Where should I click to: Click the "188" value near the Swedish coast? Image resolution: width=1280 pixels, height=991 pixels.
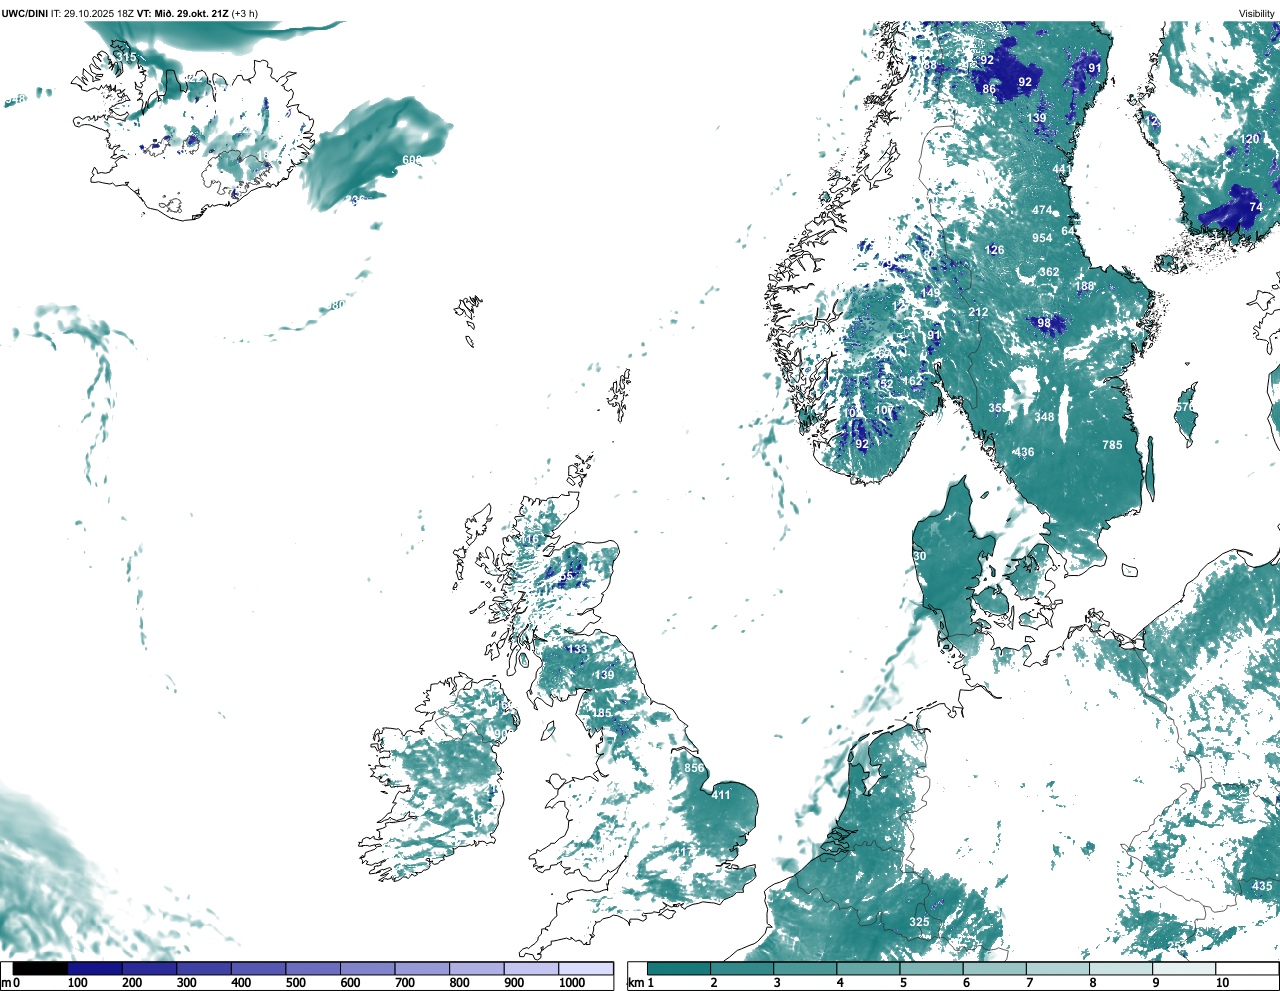[x=1084, y=286]
